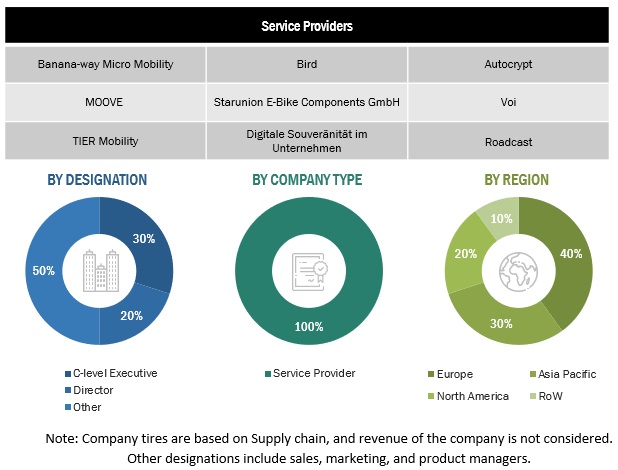The width and height of the screenshot is (618, 470).
Task: Select the Service Provider legend marker
Action: click(266, 373)
